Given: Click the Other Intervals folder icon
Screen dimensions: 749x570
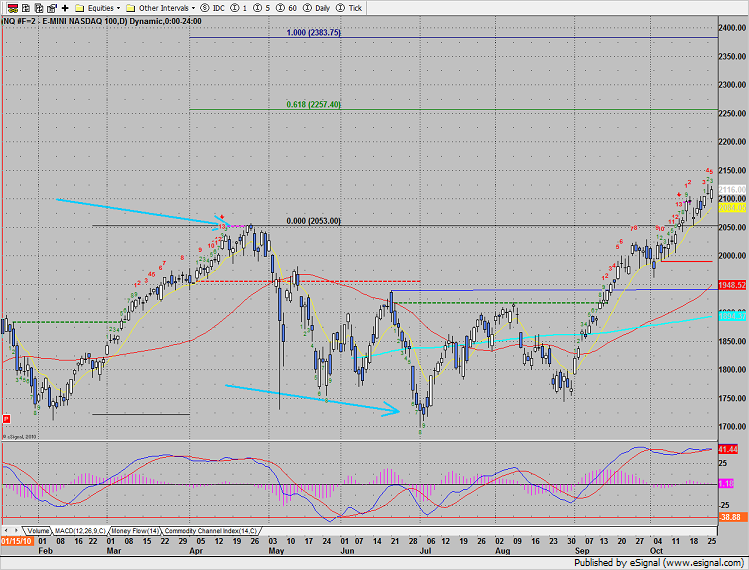Looking at the screenshot, I should (x=130, y=8).
